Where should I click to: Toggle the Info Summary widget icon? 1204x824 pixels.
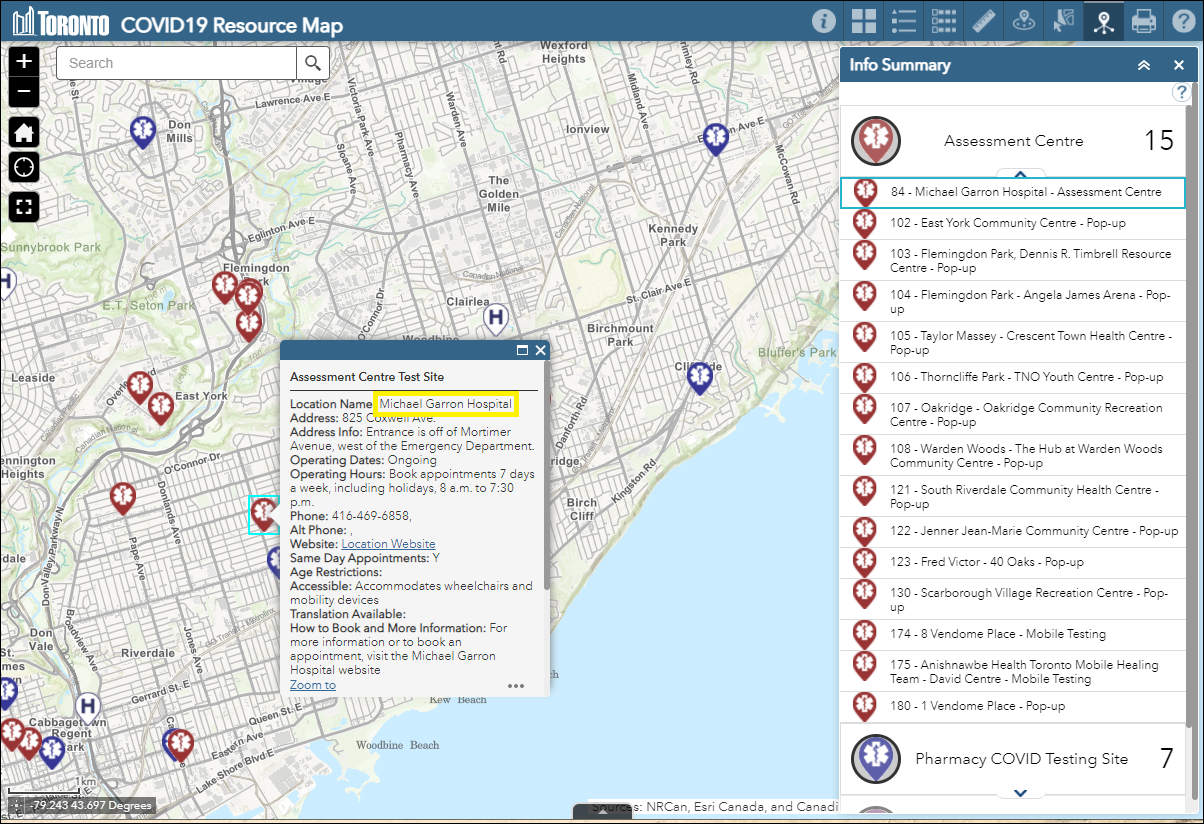[x=1103, y=21]
